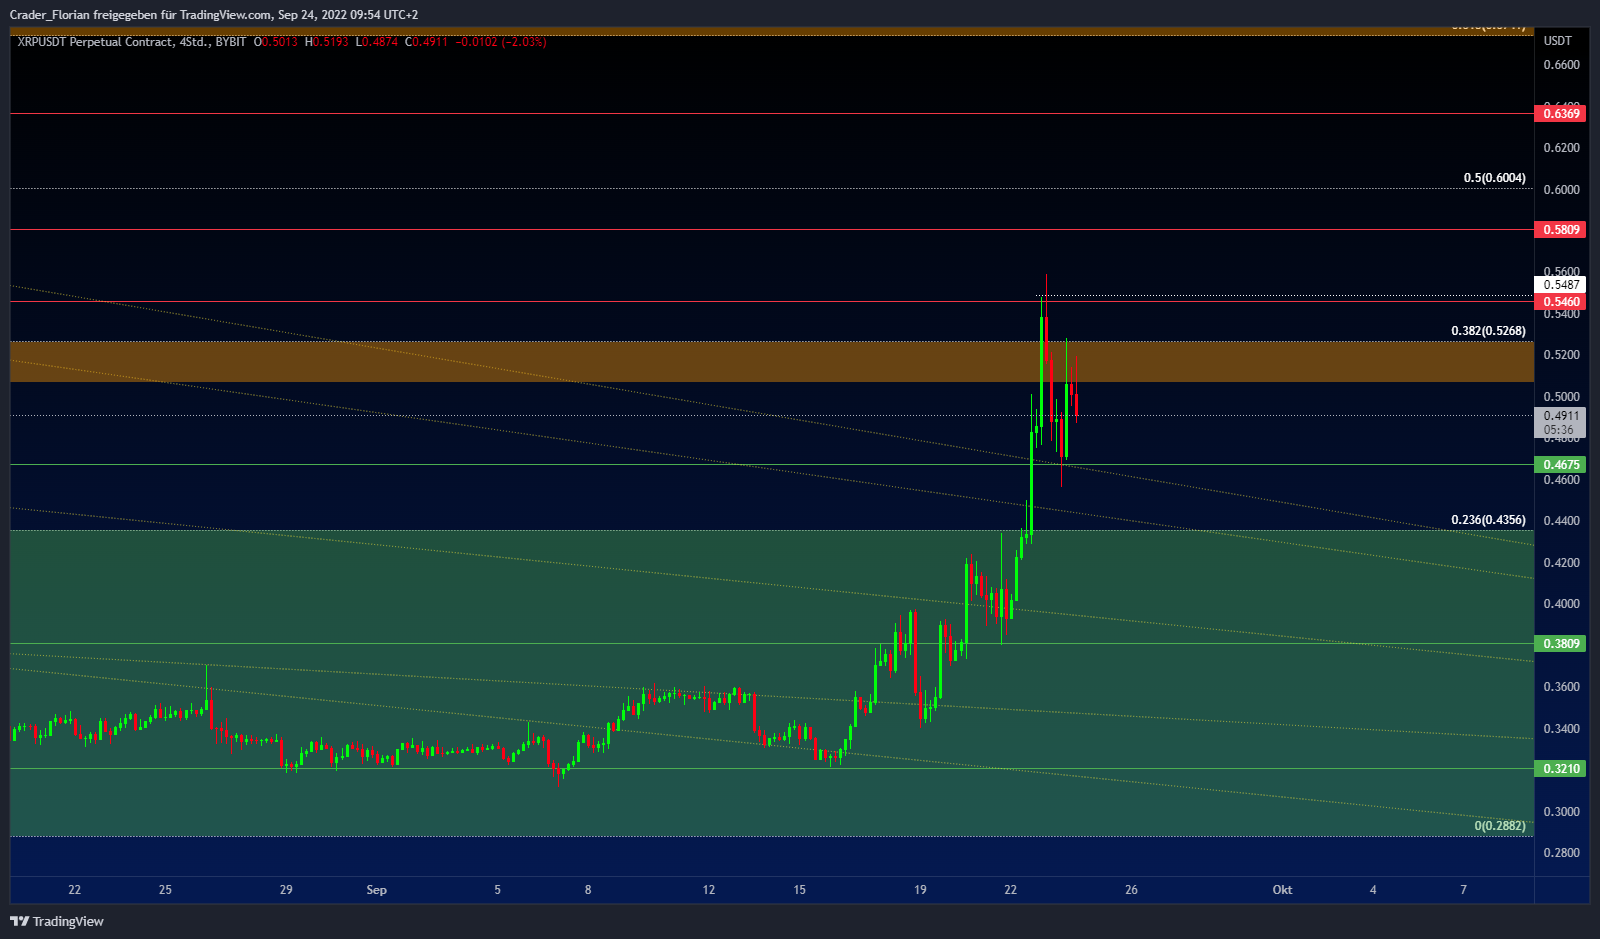
Task: Click the Fibonacci label 0.236(0.4356)
Action: pos(1488,520)
